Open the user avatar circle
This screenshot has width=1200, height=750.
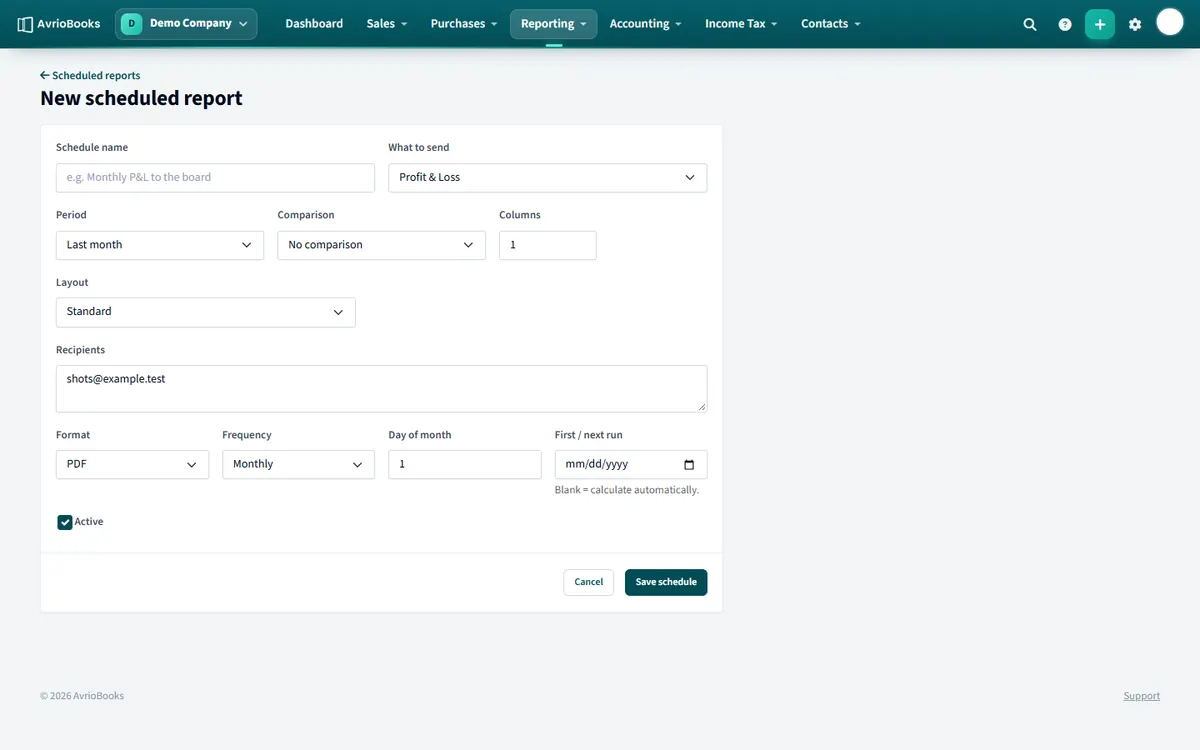point(1170,22)
